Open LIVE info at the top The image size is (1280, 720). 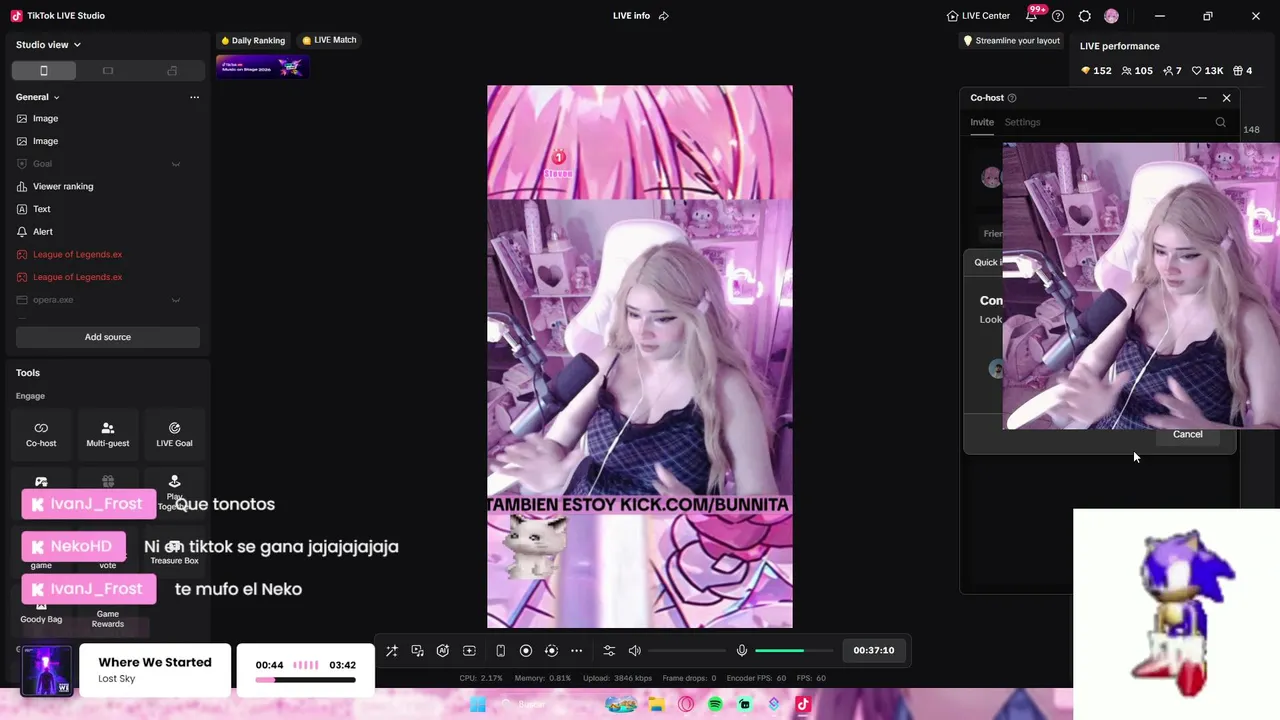[x=631, y=16]
